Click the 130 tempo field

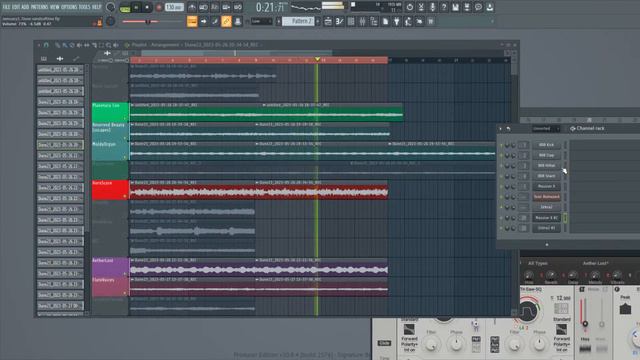click(x=174, y=7)
